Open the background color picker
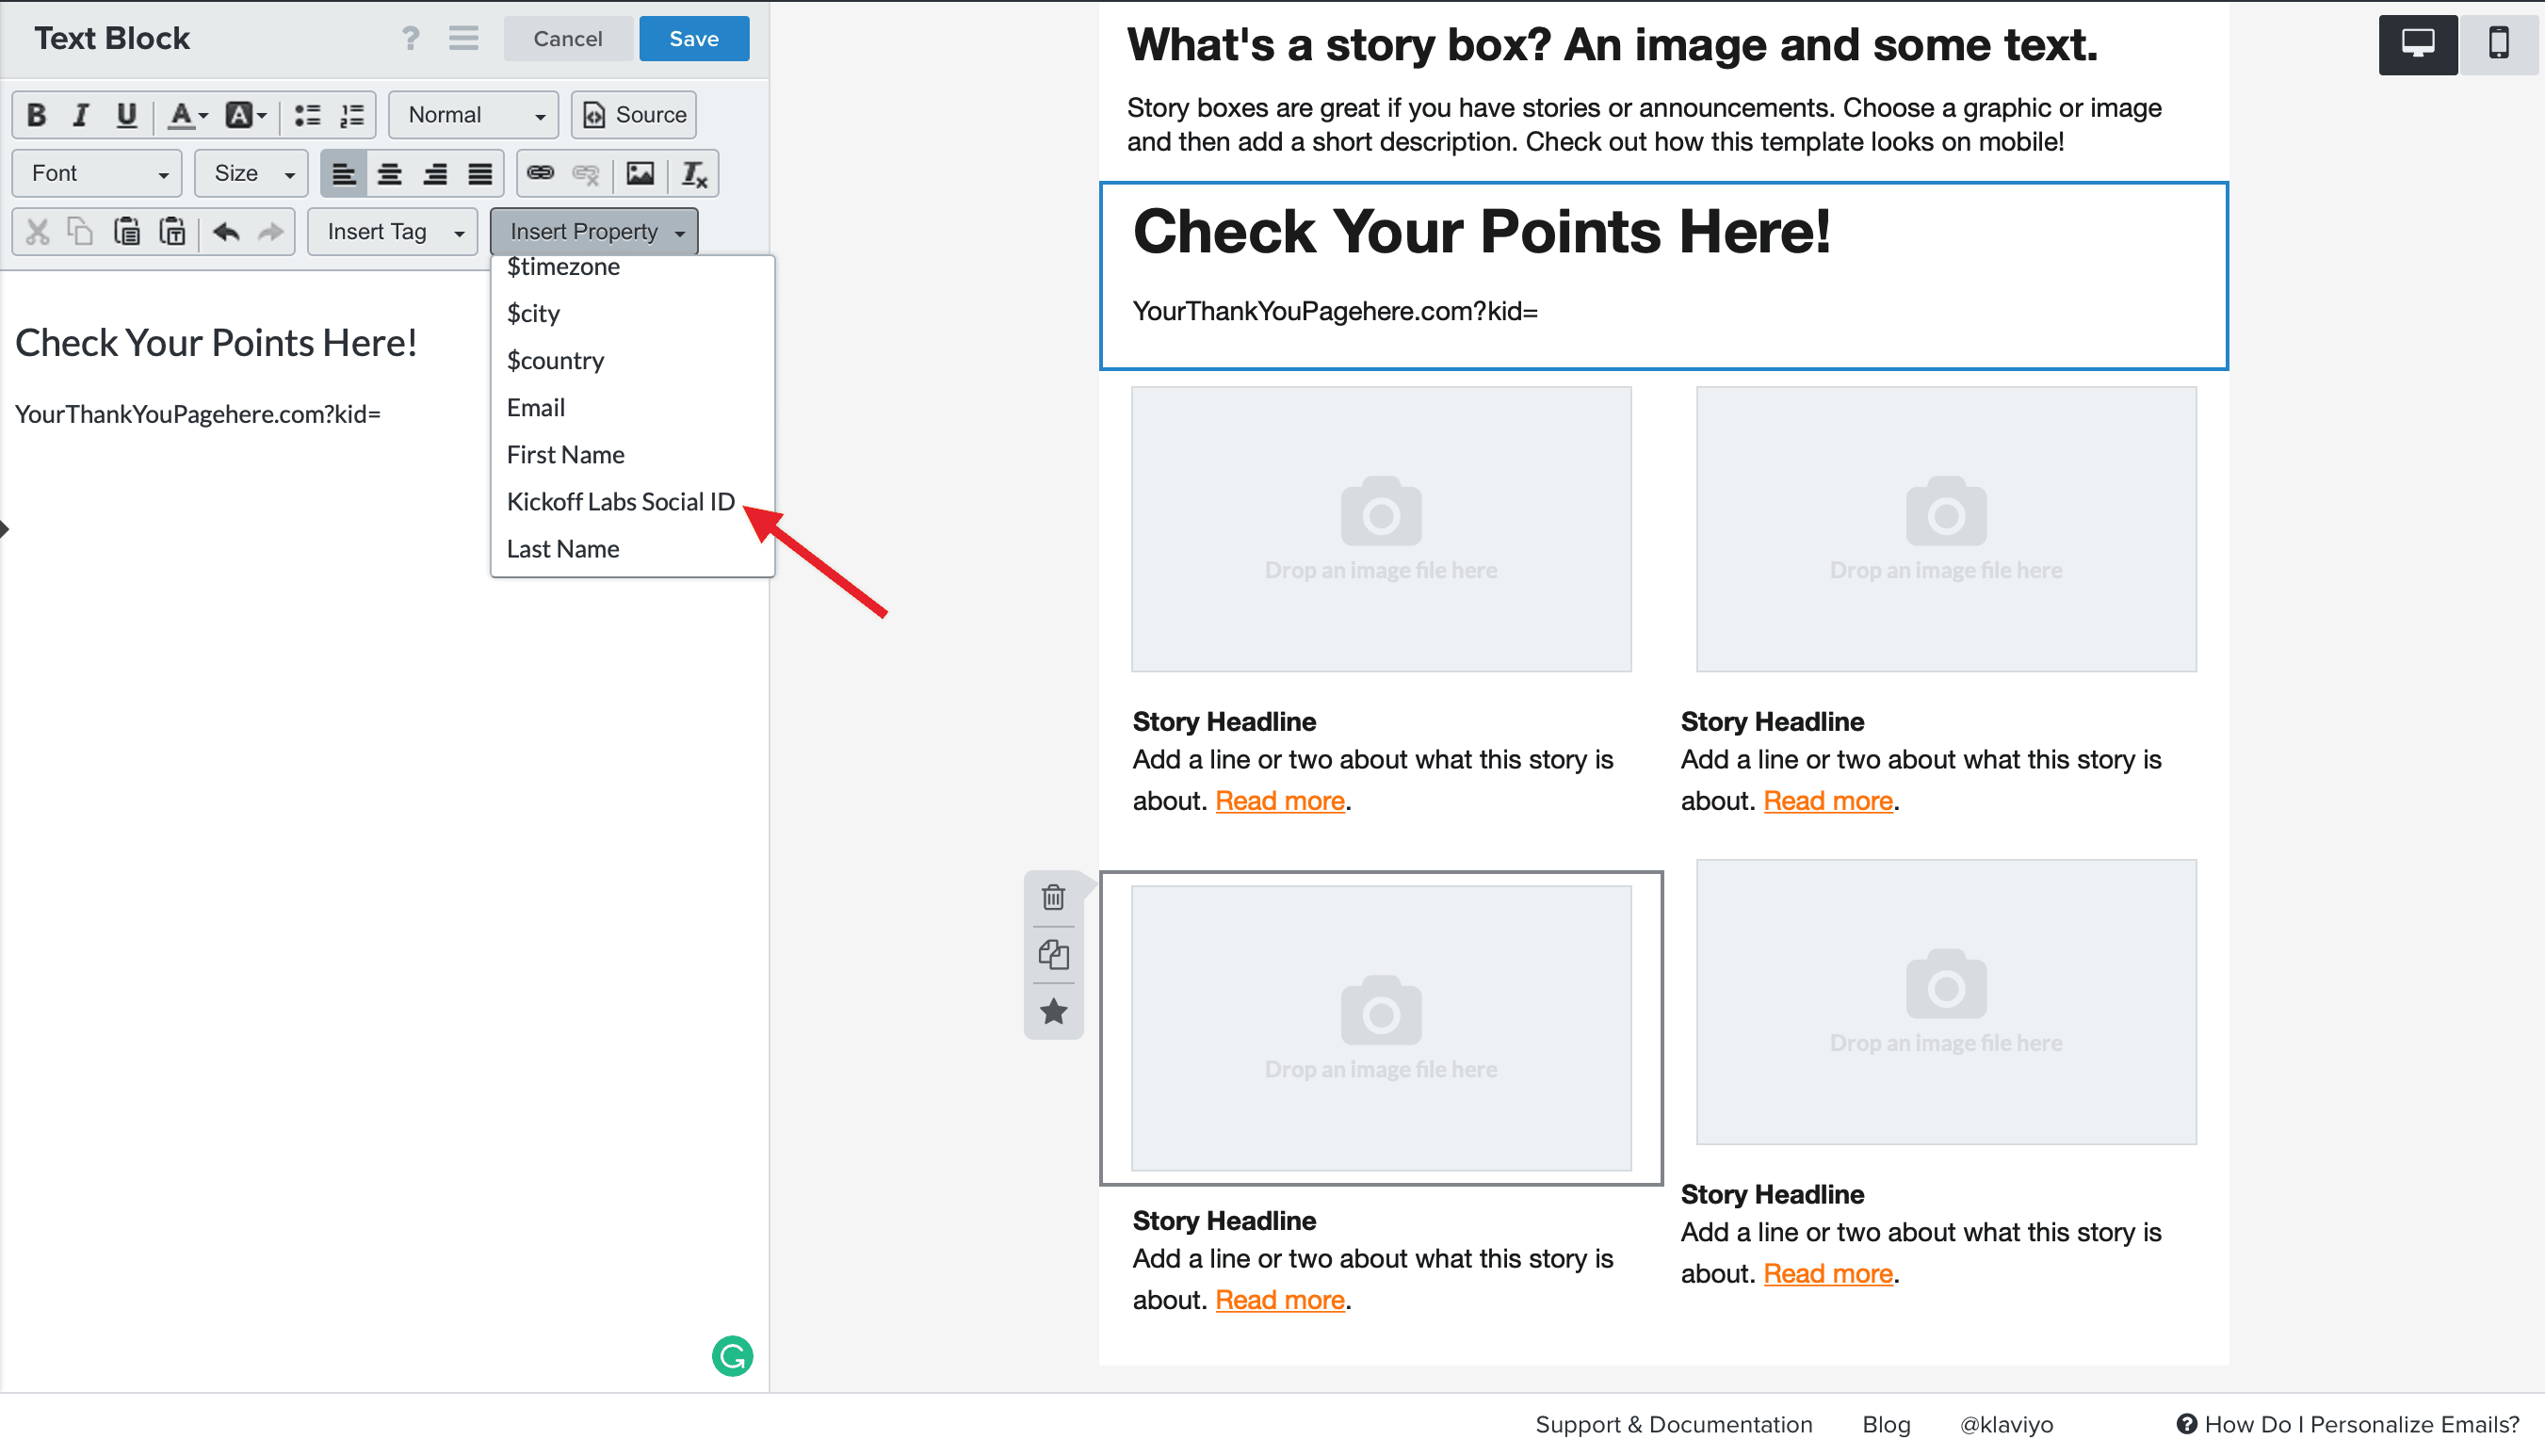Viewport: 2545px width, 1456px height. 245,115
